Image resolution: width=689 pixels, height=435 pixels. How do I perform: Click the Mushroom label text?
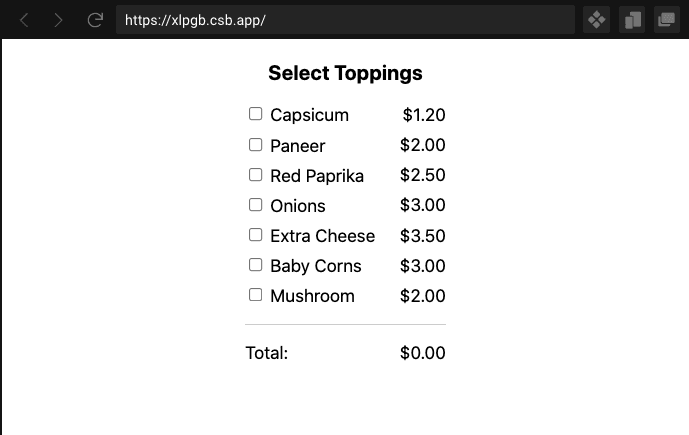tap(312, 296)
